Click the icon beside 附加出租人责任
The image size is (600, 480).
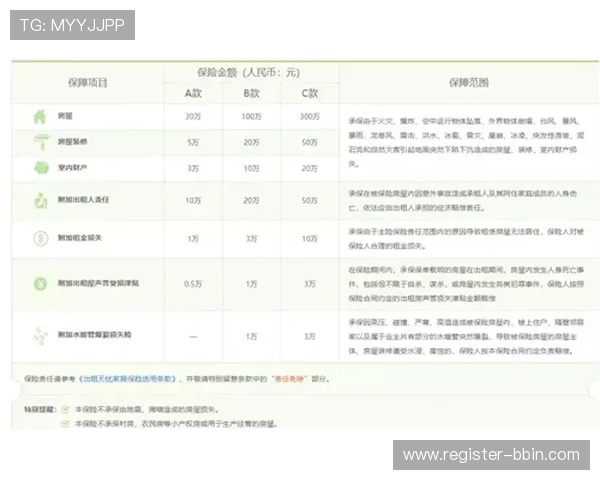[x=41, y=200]
